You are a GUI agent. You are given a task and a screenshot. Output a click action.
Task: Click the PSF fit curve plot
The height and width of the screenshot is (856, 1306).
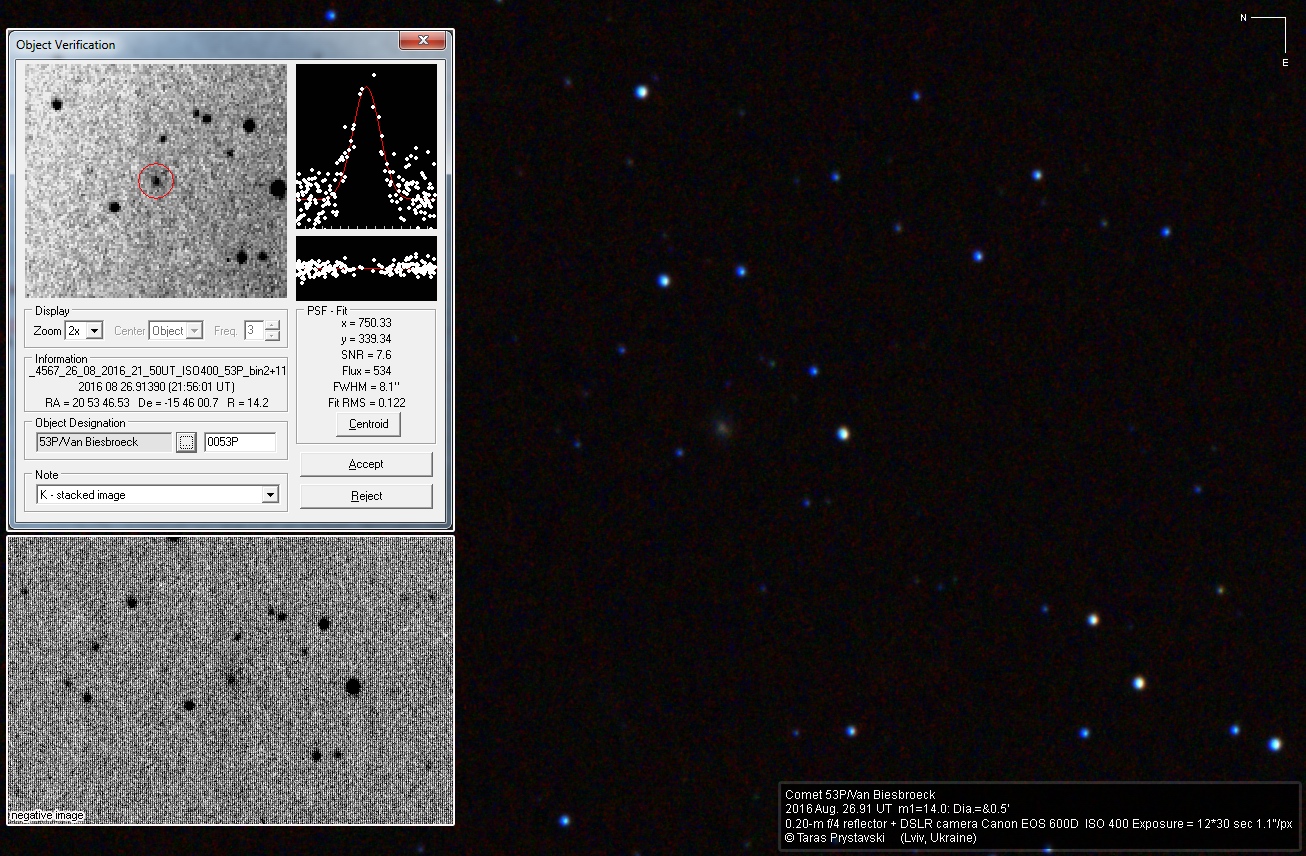(x=366, y=146)
